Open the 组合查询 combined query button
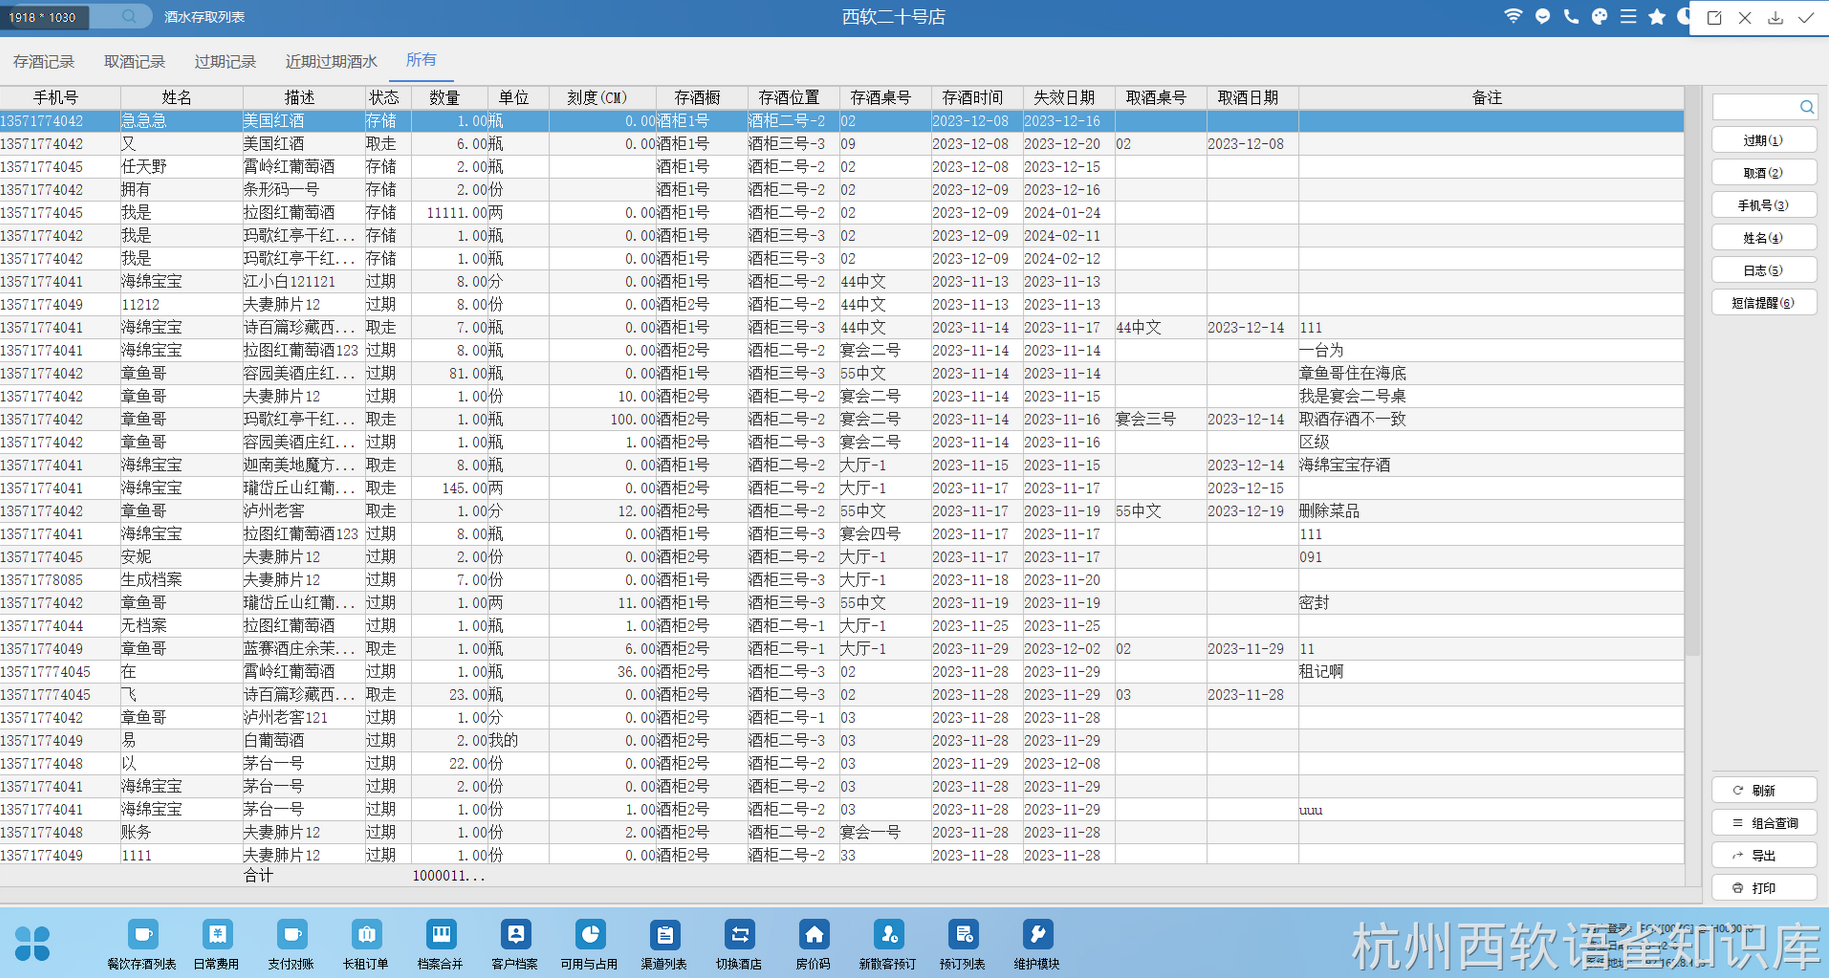The height and width of the screenshot is (978, 1829). (x=1763, y=823)
